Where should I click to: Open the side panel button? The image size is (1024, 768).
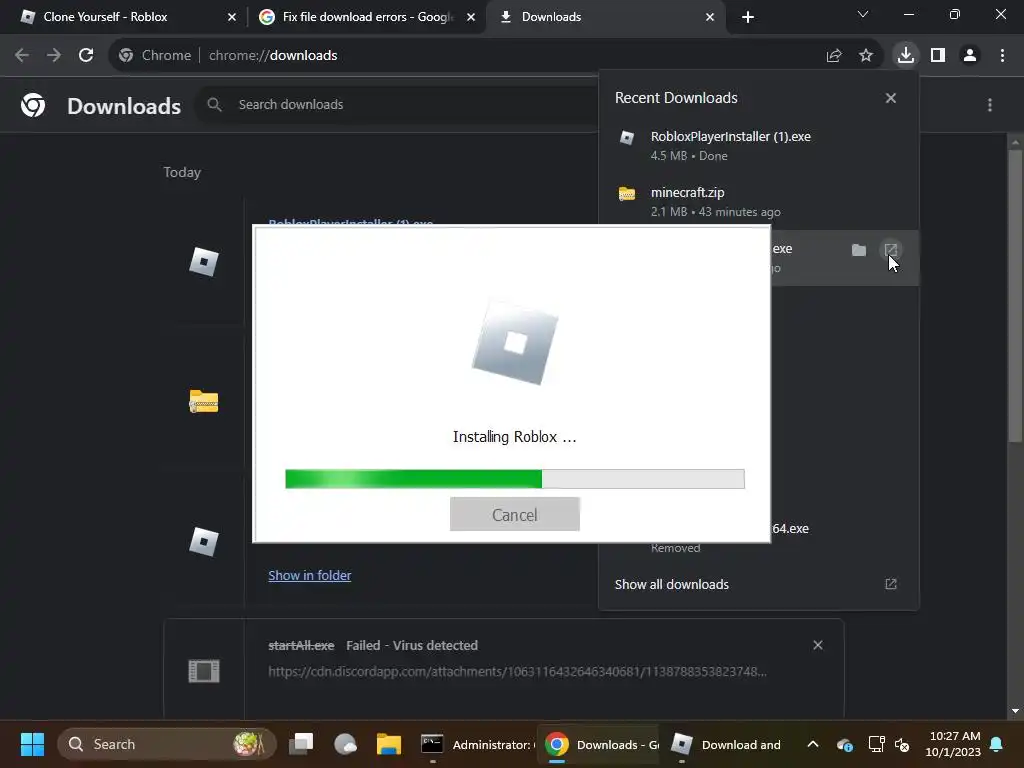pyautogui.click(x=938, y=56)
